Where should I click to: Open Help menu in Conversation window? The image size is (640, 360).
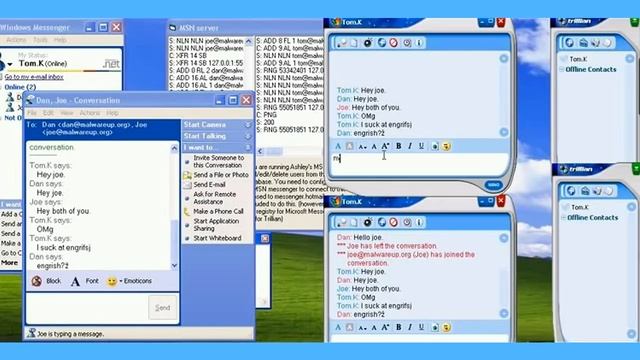click(112, 113)
